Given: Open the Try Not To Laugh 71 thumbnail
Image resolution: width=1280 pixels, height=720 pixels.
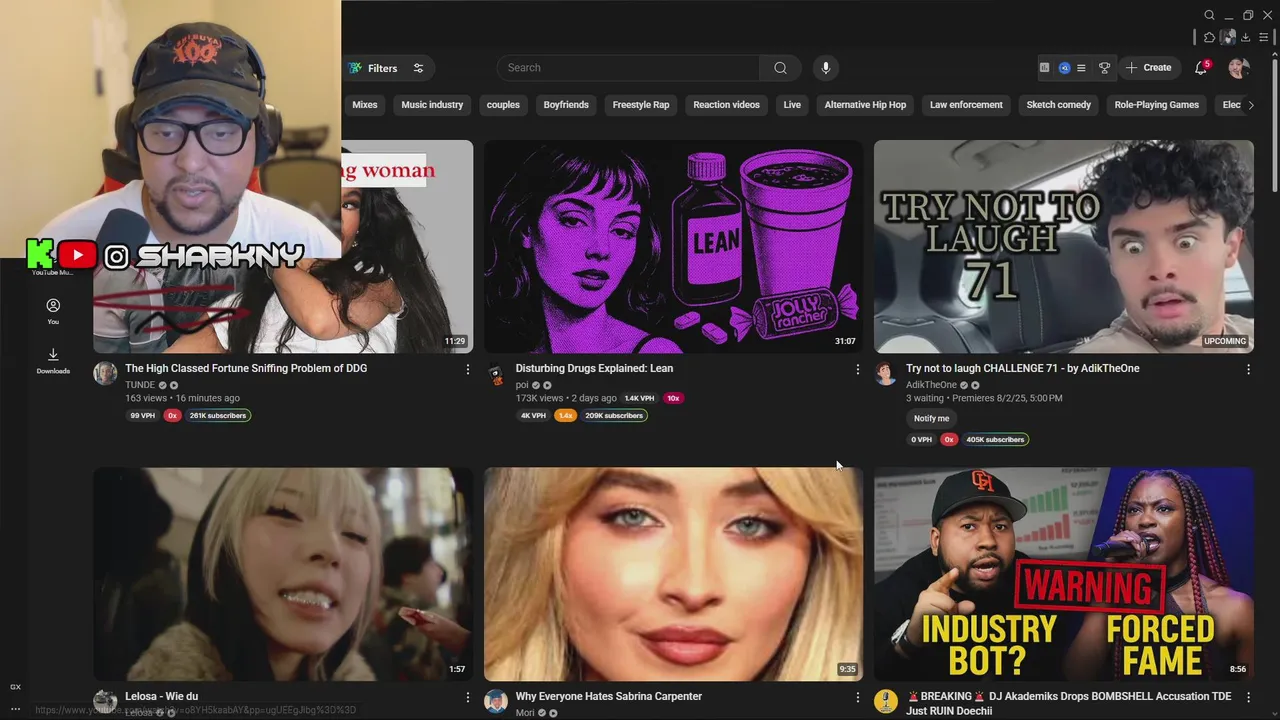Looking at the screenshot, I should pyautogui.click(x=1064, y=246).
